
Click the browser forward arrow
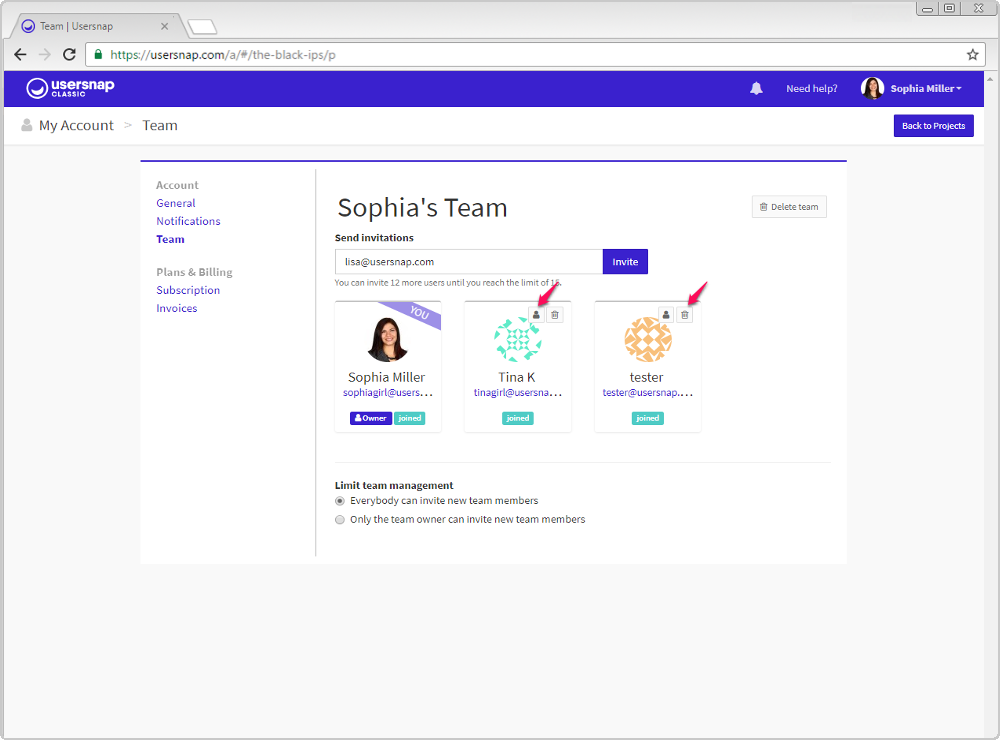point(45,55)
